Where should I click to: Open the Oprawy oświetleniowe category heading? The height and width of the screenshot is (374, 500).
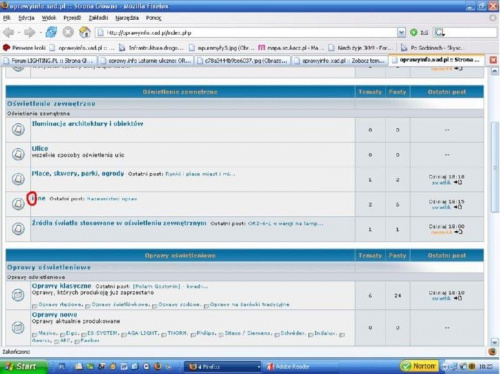pyautogui.click(x=49, y=267)
